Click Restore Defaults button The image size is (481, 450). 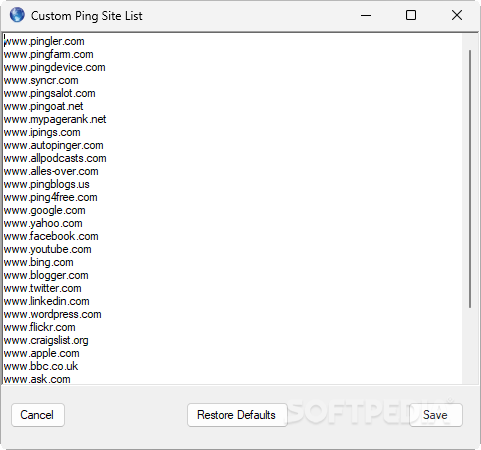pyautogui.click(x=237, y=415)
